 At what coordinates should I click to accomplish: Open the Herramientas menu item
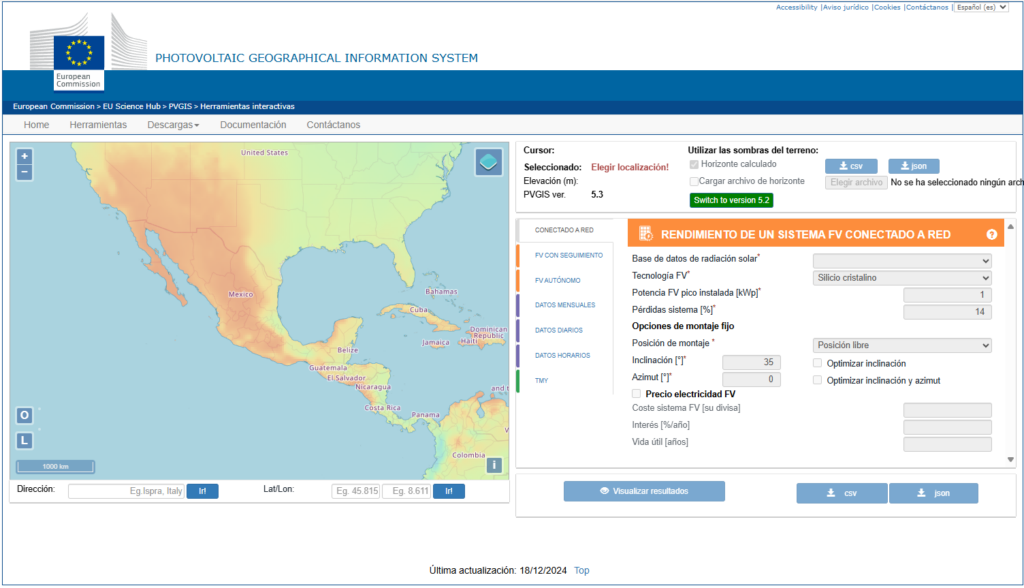click(98, 125)
